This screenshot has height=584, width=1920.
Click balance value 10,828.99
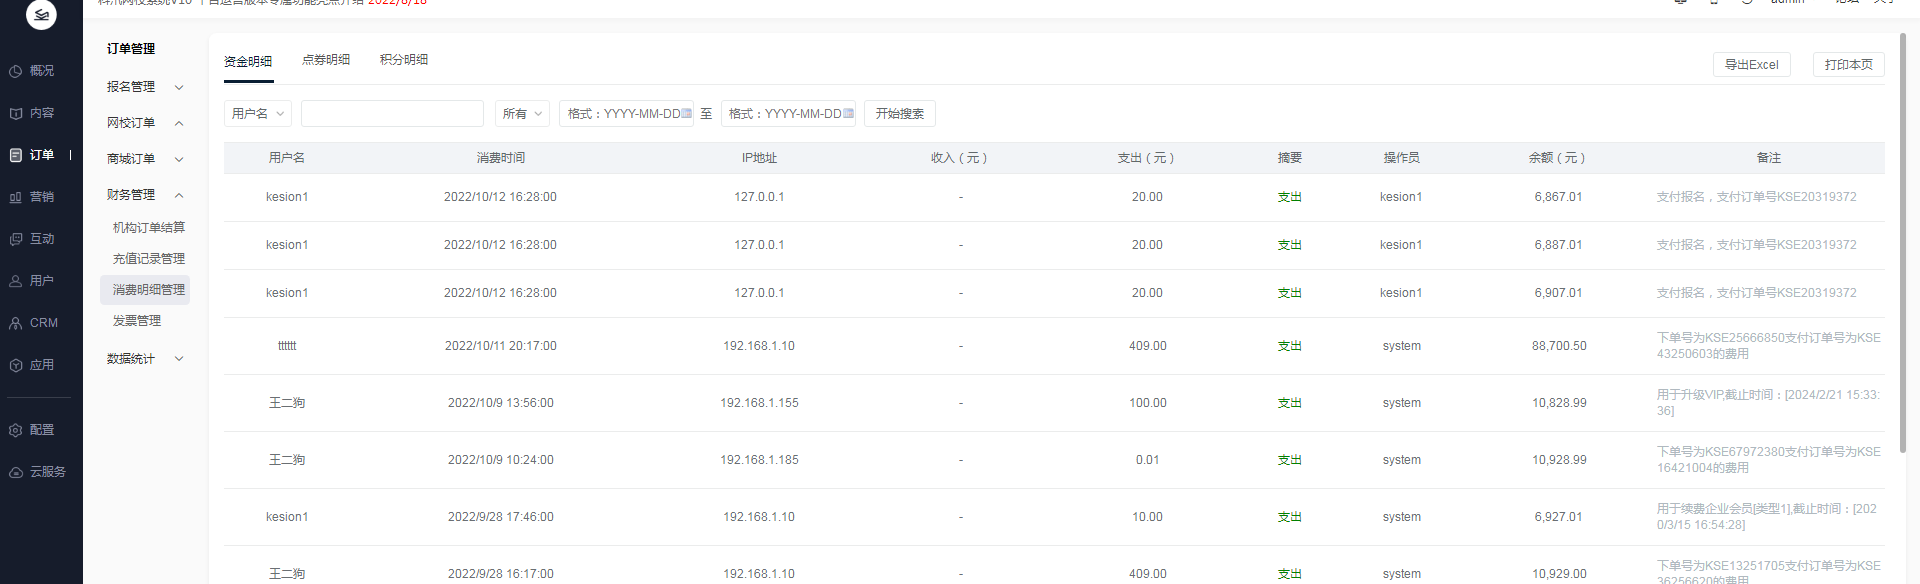pyautogui.click(x=1559, y=403)
